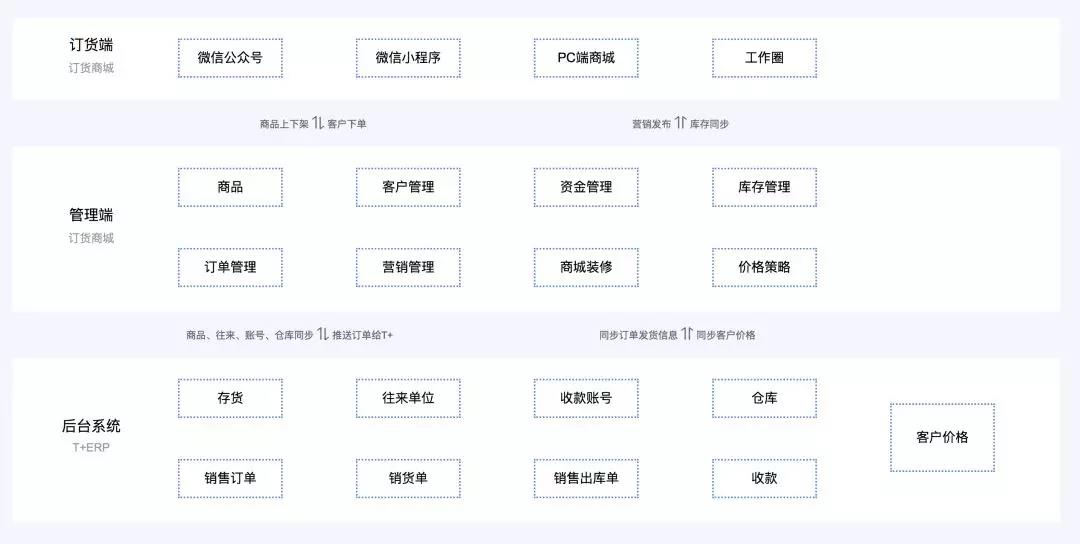Click the 往来单位 box
Viewport: 1080px width, 544px height.
[408, 398]
